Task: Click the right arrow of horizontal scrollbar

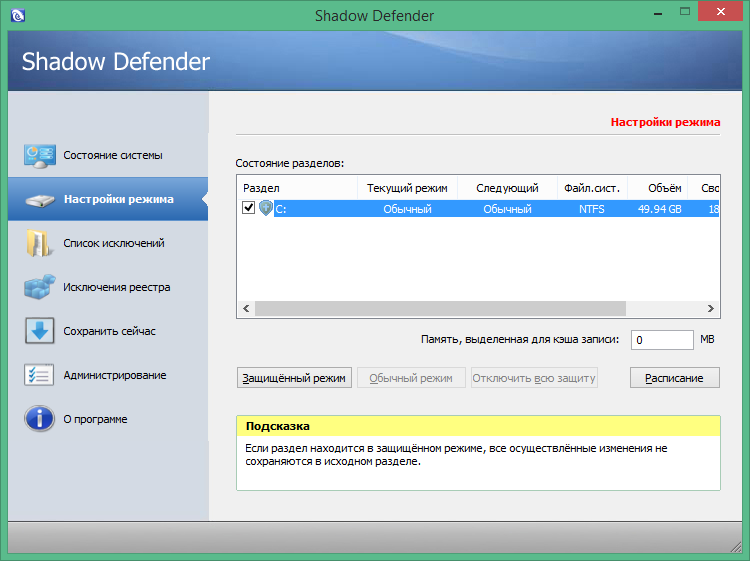Action: [711, 308]
